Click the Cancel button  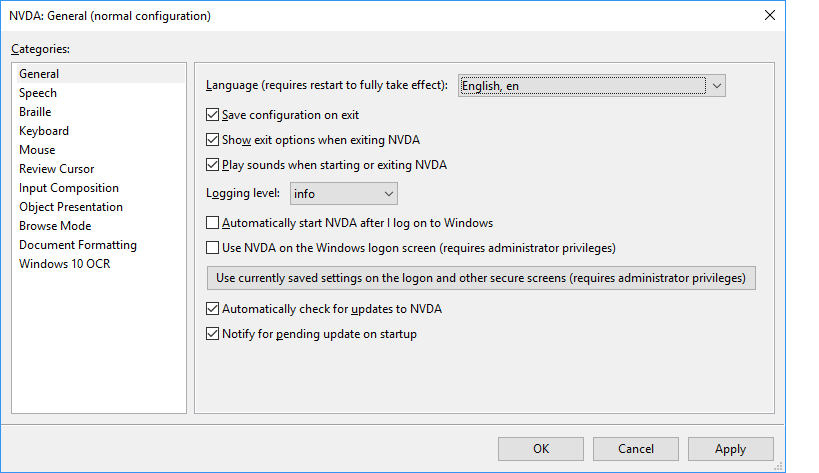636,449
